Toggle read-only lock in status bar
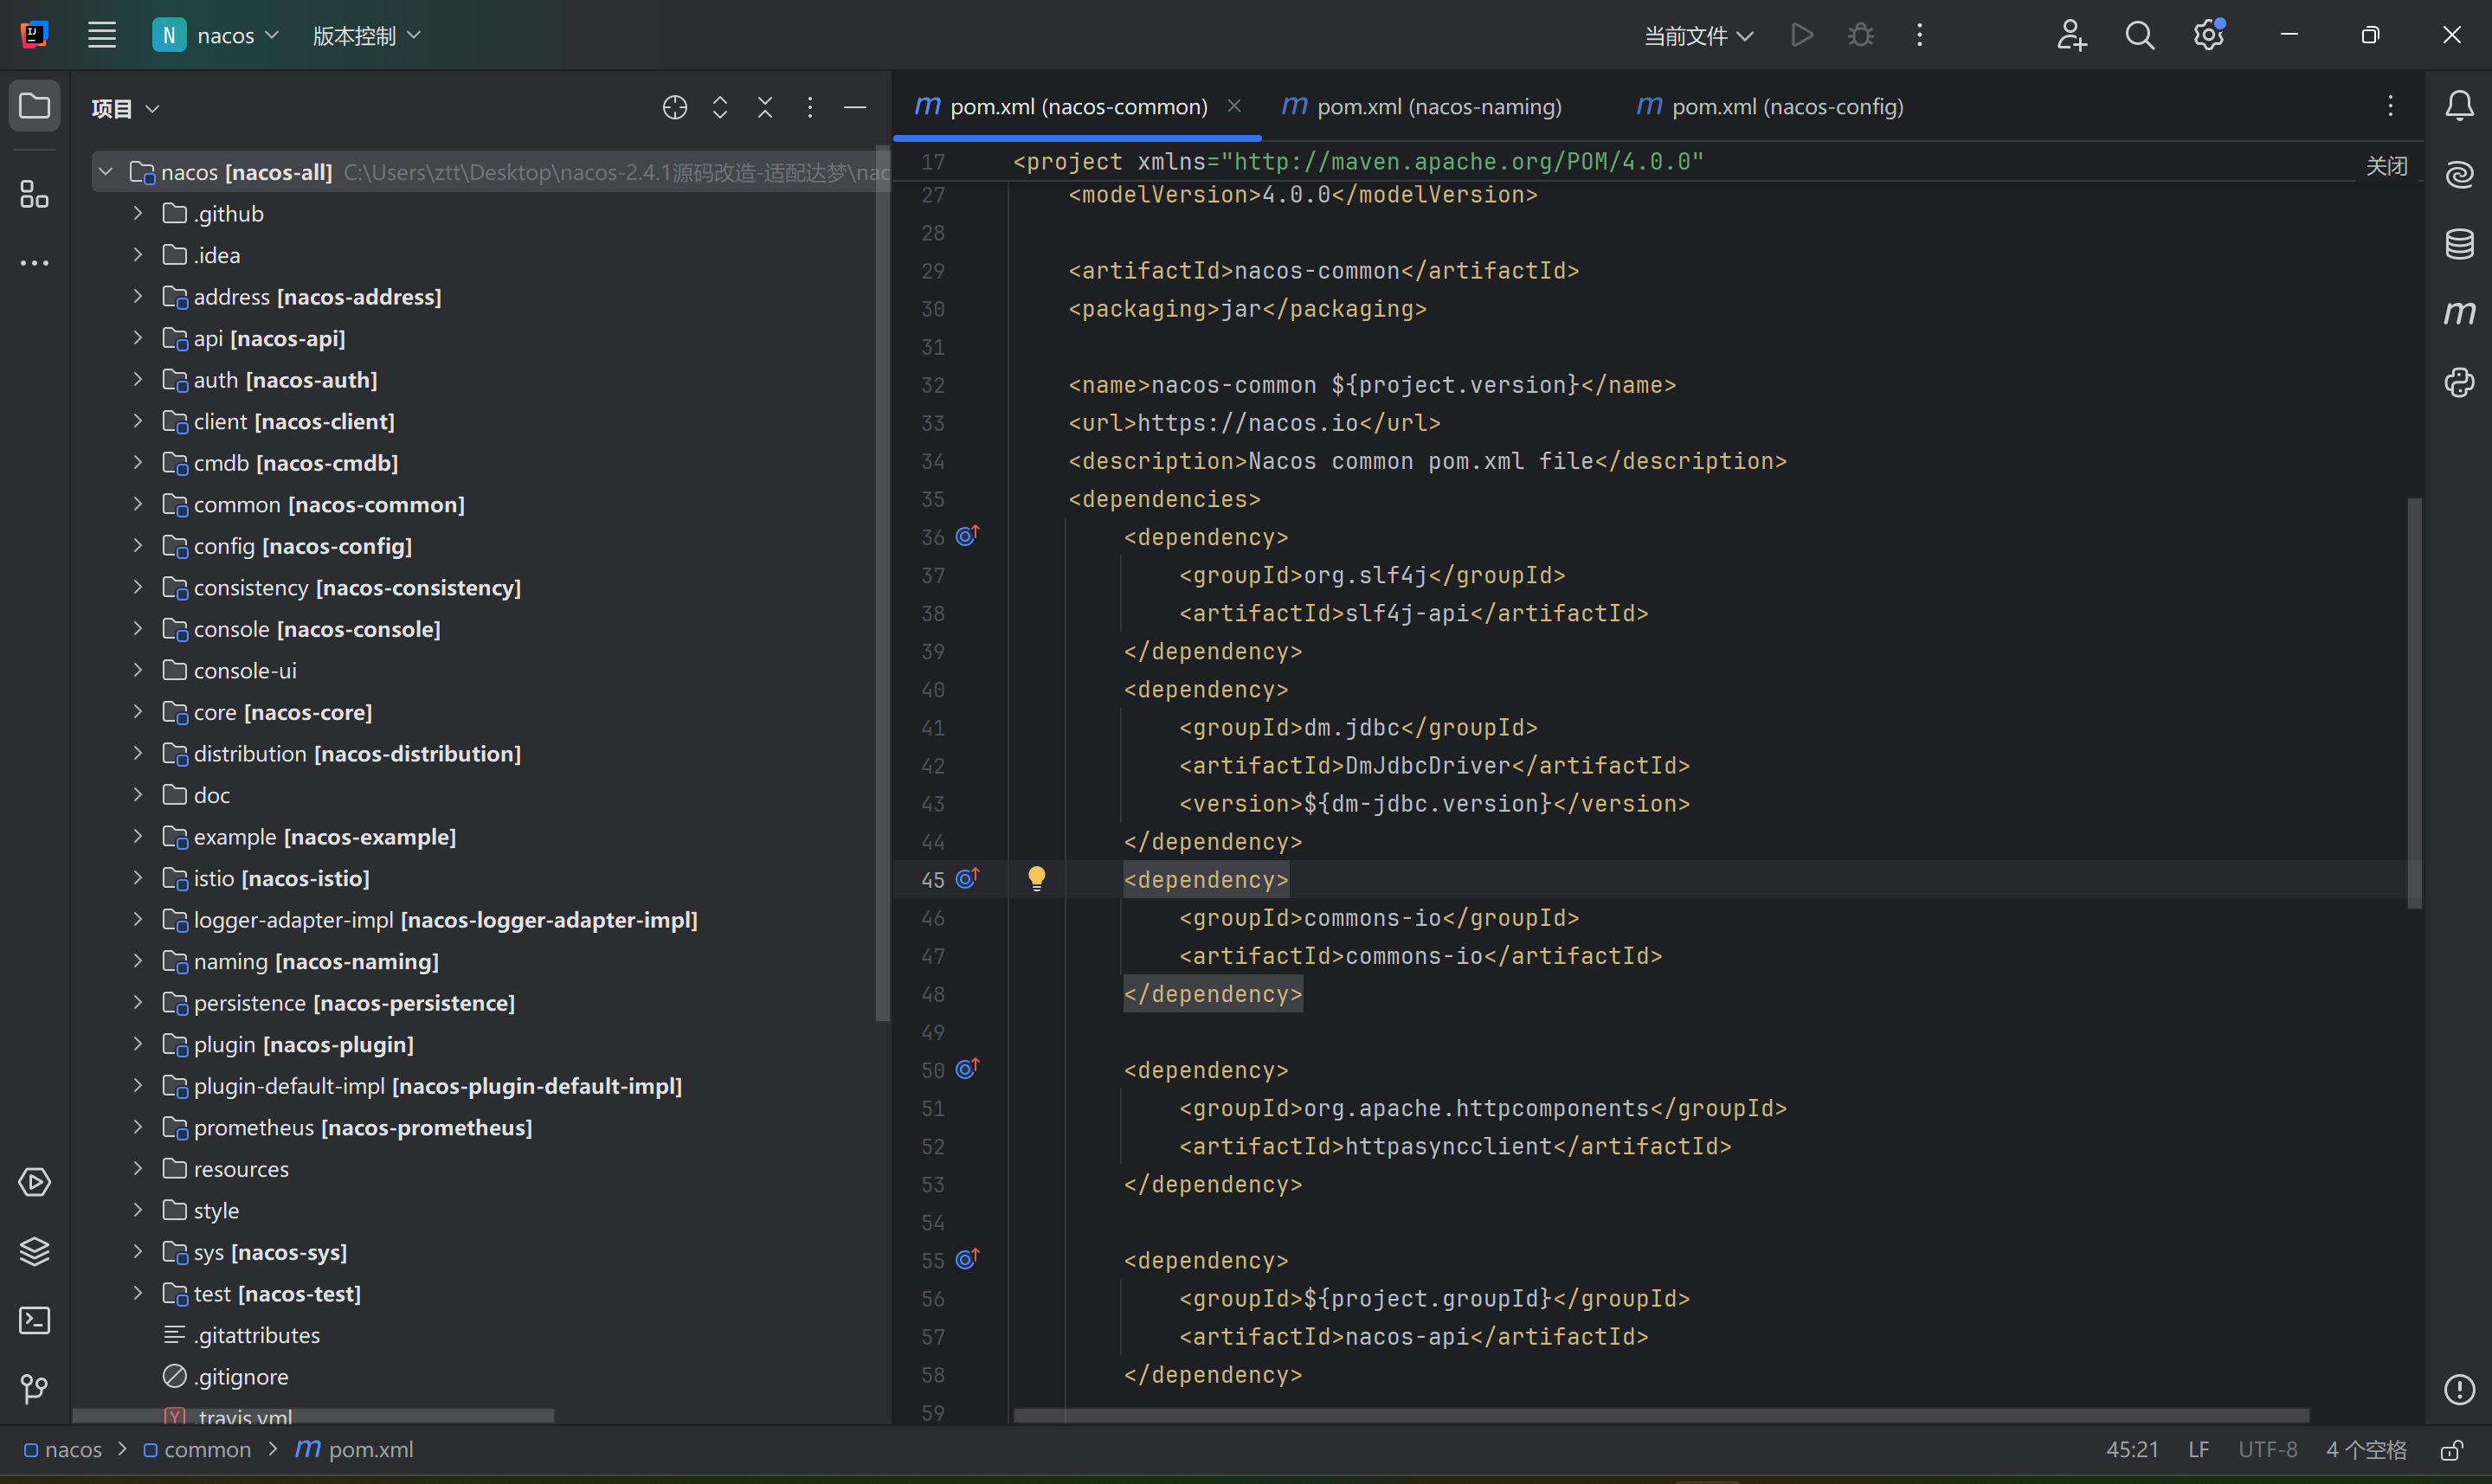The width and height of the screenshot is (2492, 1484). (x=2451, y=1450)
